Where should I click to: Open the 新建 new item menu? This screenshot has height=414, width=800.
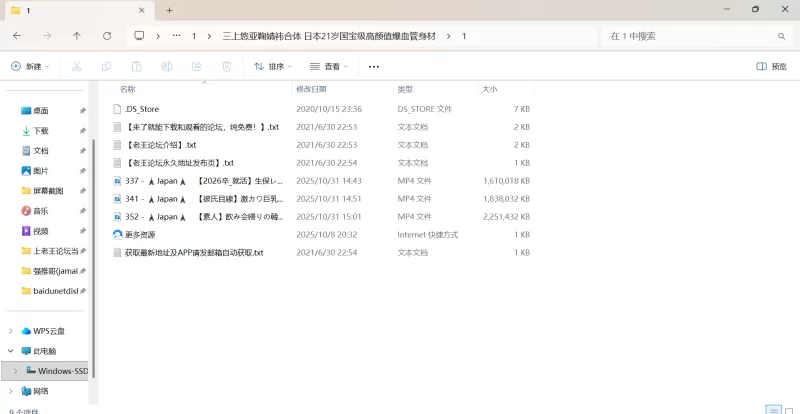click(28, 67)
